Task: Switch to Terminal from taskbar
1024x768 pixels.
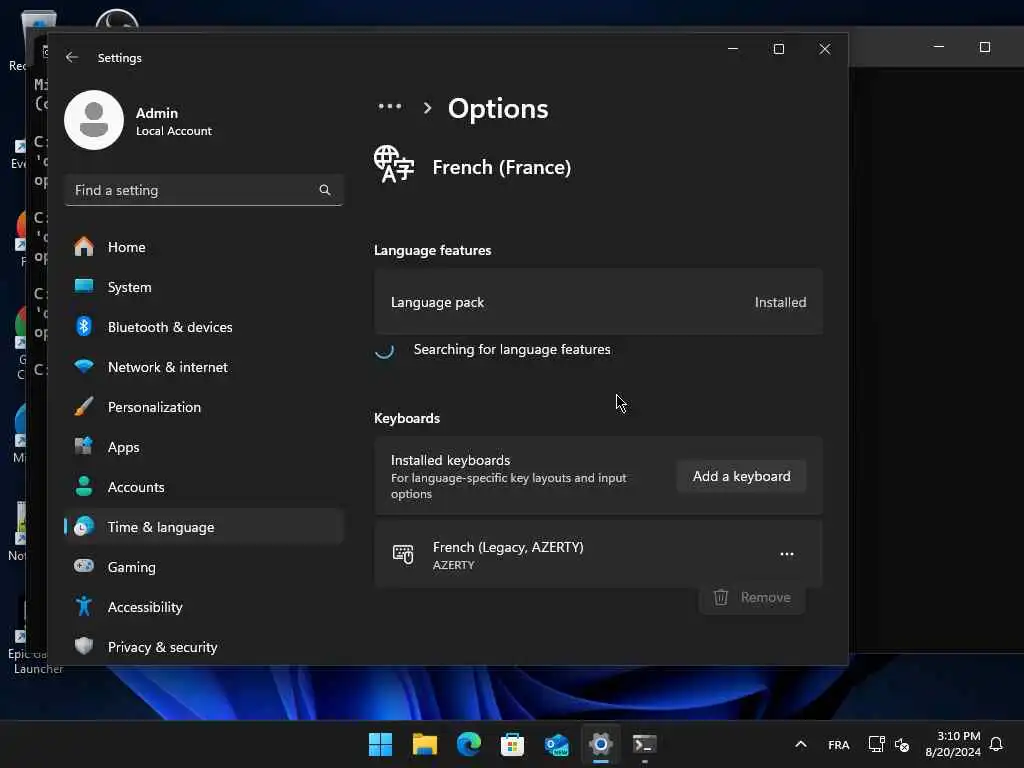Action: pyautogui.click(x=645, y=744)
